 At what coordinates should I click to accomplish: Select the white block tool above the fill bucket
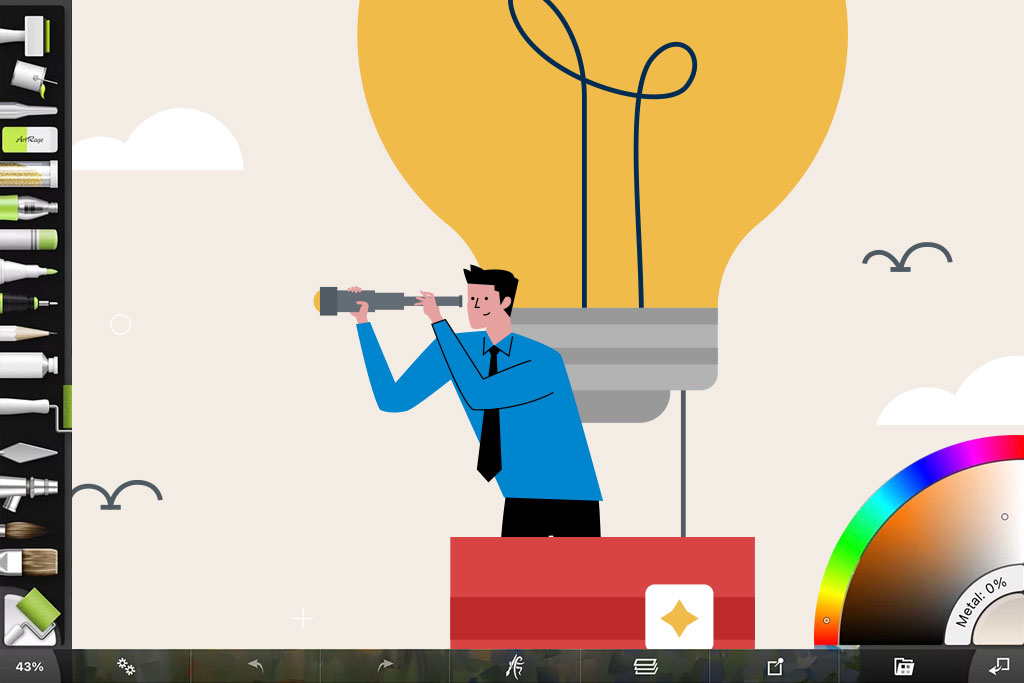pyautogui.click(x=27, y=35)
